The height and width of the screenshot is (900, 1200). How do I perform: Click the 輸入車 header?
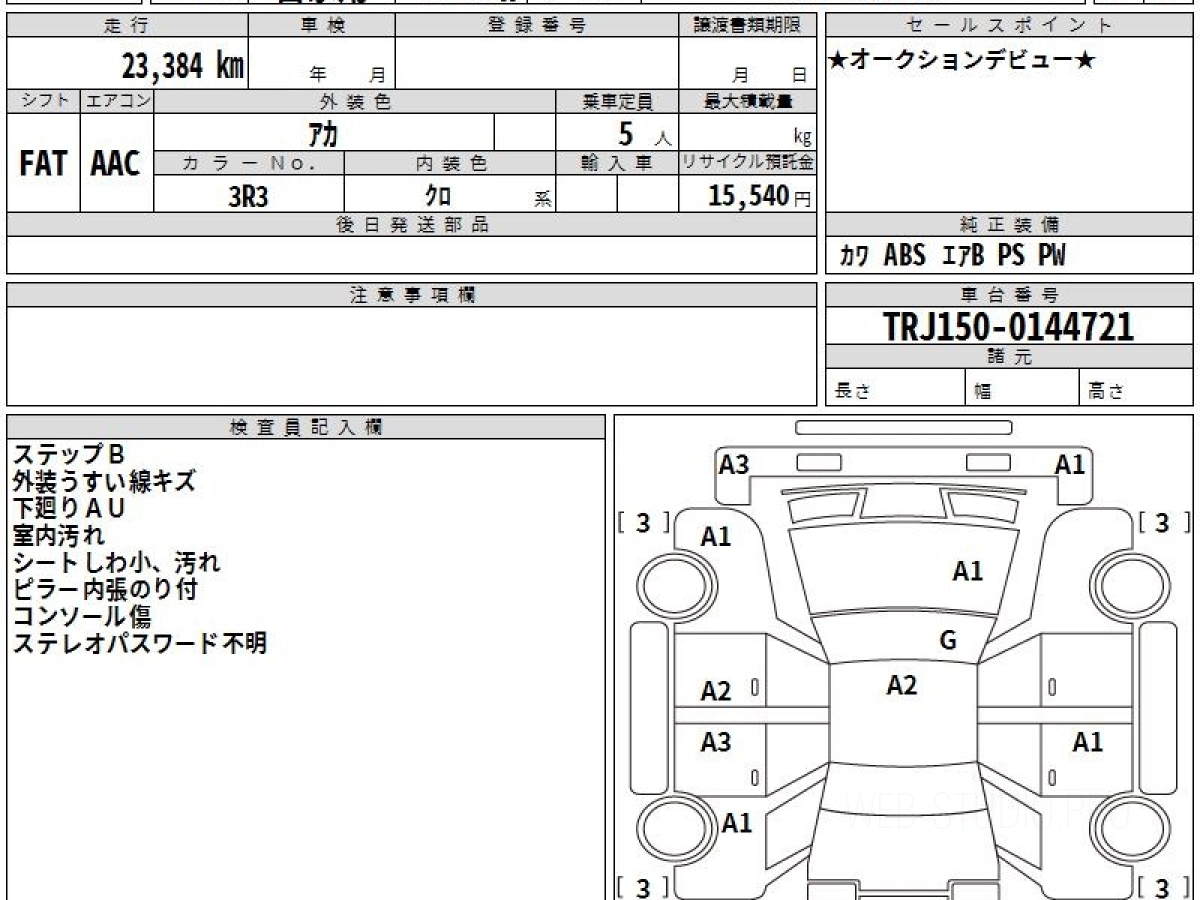point(617,164)
